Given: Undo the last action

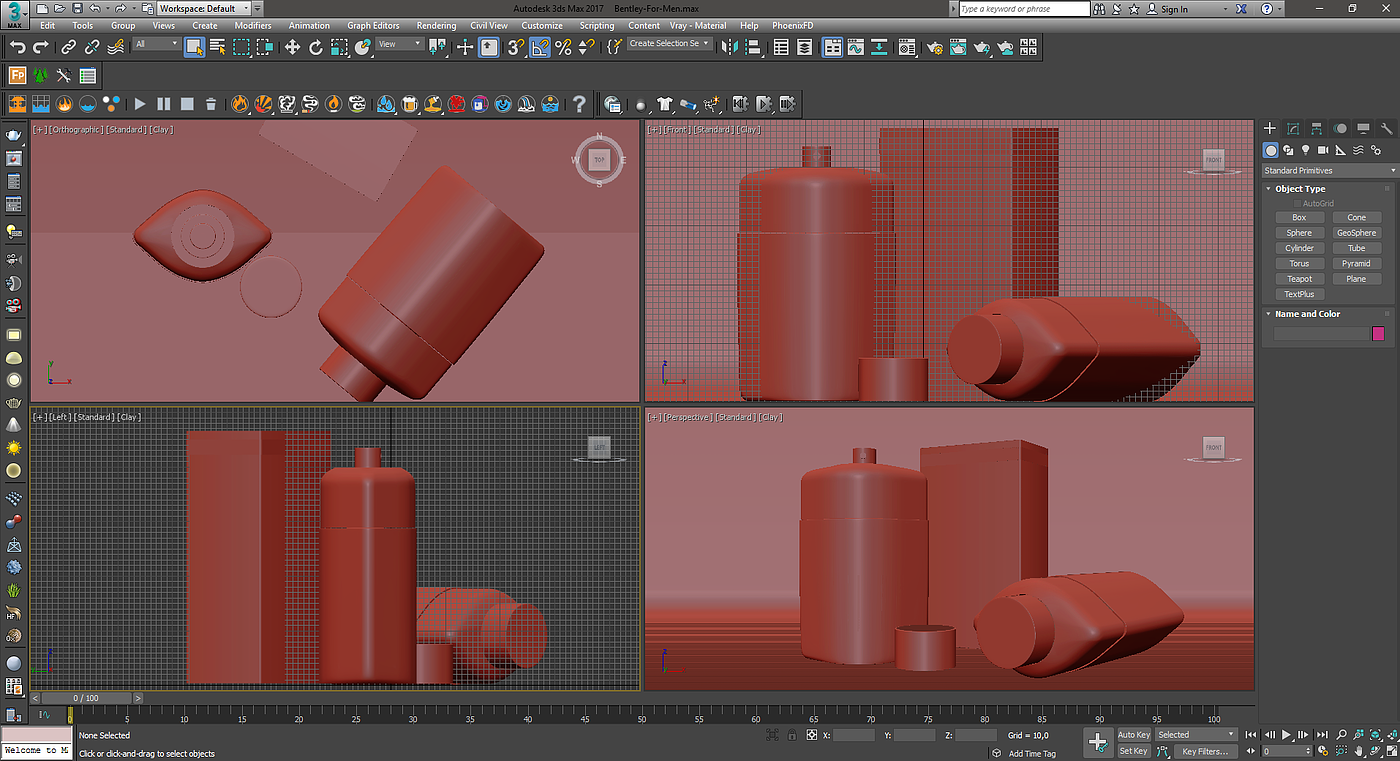Looking at the screenshot, I should tap(17, 47).
